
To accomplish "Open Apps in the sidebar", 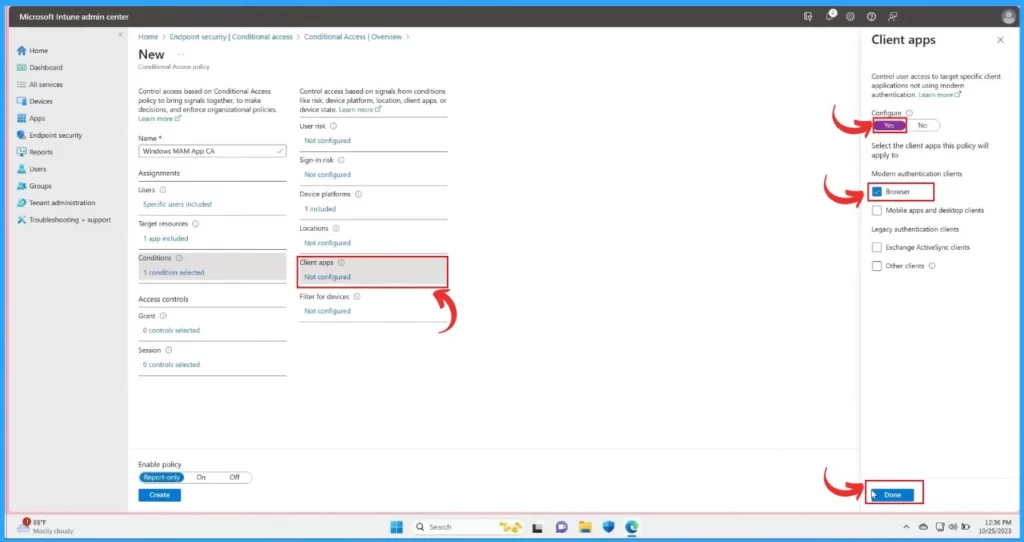I will (31, 118).
